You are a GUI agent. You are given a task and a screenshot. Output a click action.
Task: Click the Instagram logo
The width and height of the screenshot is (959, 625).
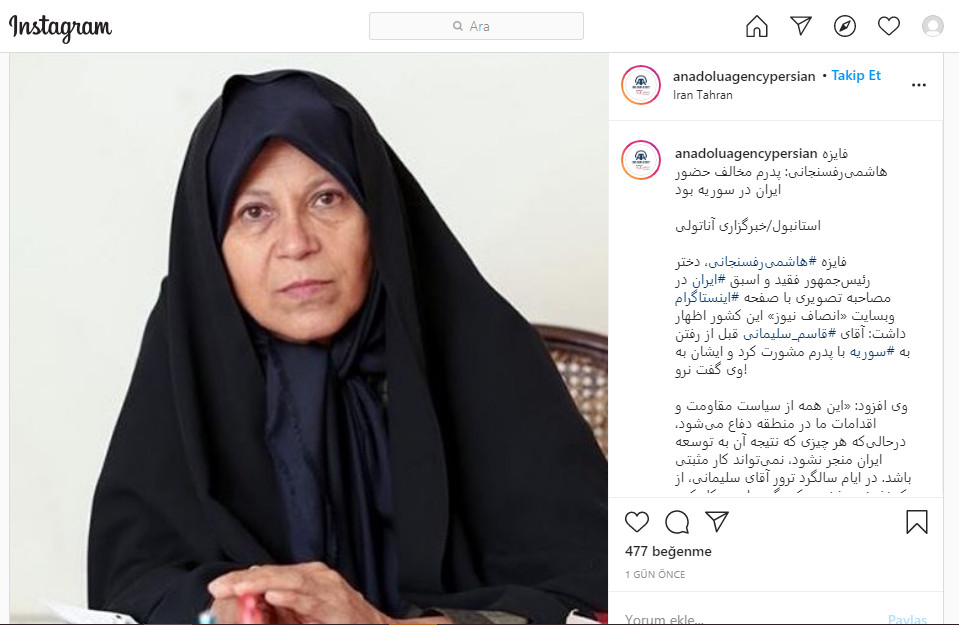60,28
